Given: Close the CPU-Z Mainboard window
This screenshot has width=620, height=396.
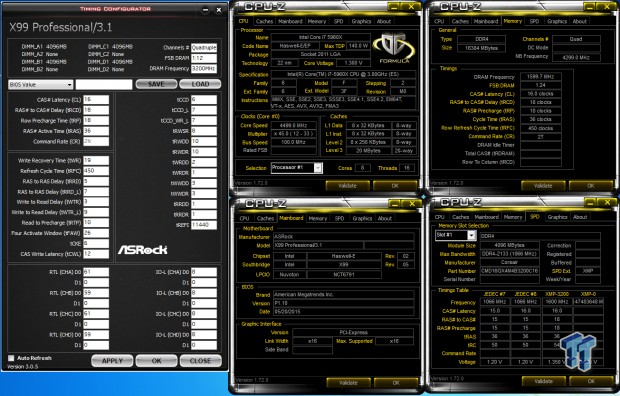Looking at the screenshot, I should click(412, 204).
